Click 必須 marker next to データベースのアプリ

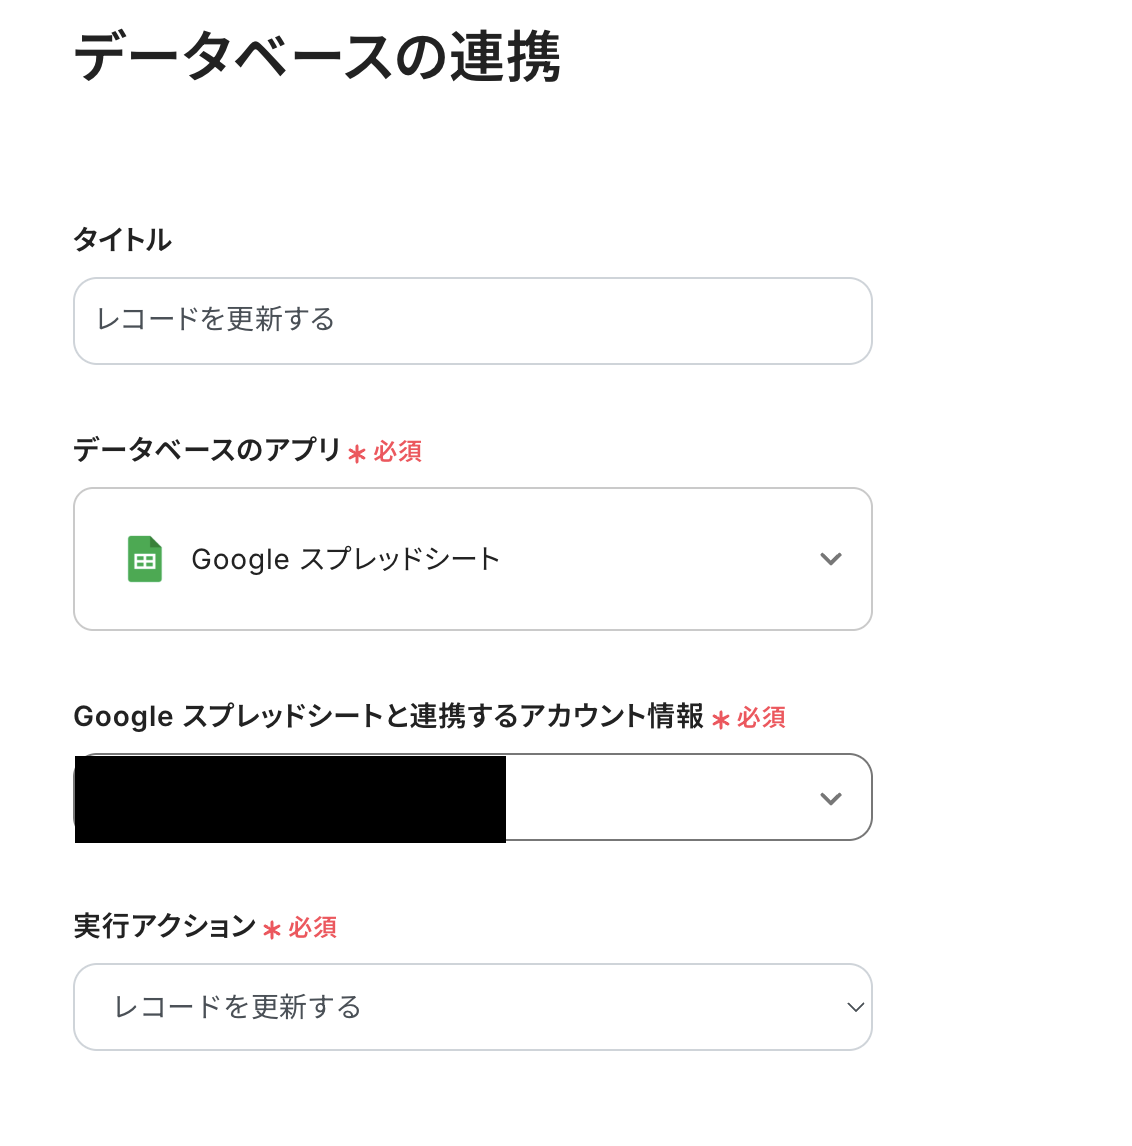398,452
